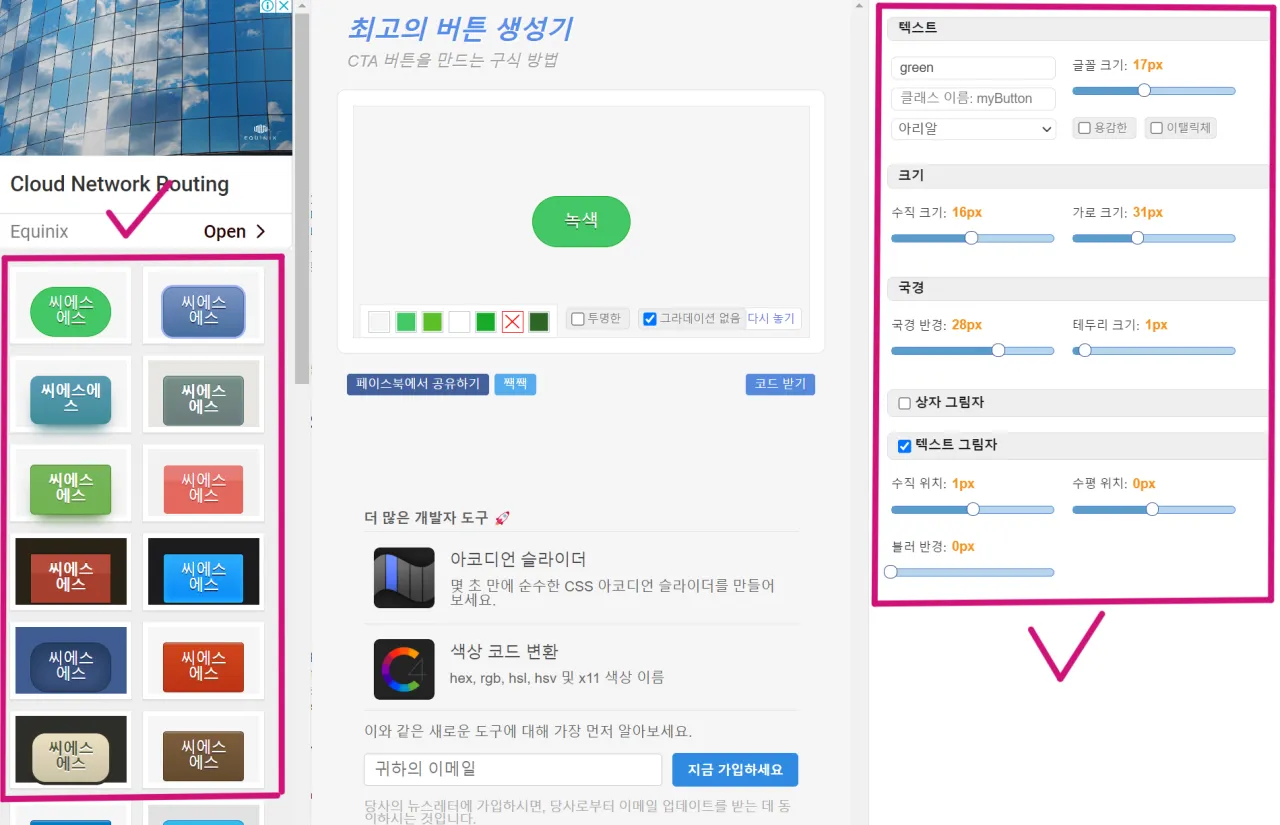Select the gray-green preset button thumbnail
This screenshot has width=1280, height=825.
[x=203, y=399]
